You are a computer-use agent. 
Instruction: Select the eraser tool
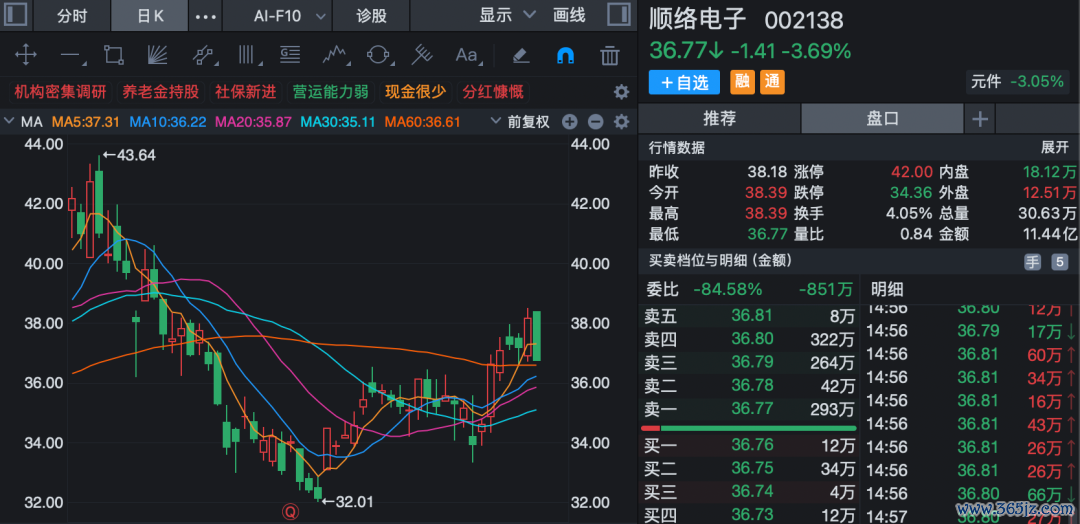521,55
